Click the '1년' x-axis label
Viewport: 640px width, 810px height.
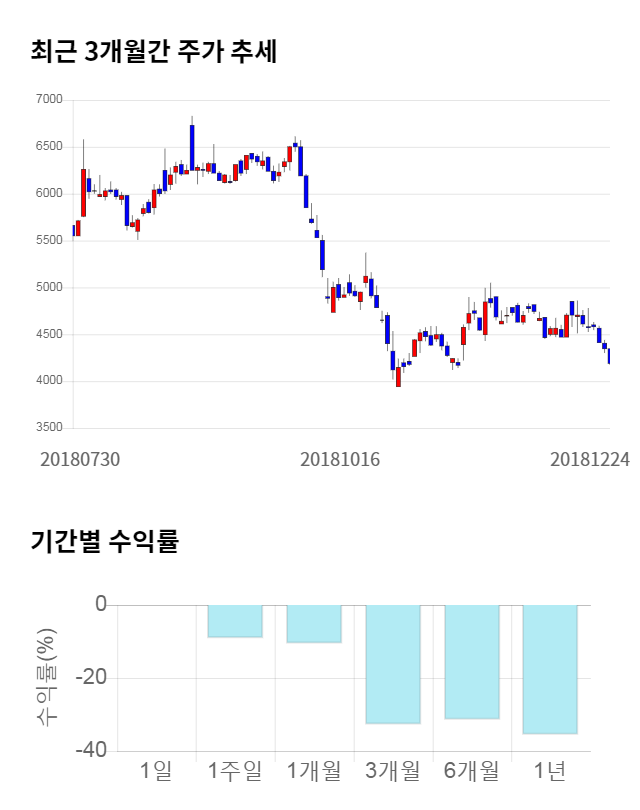click(550, 771)
